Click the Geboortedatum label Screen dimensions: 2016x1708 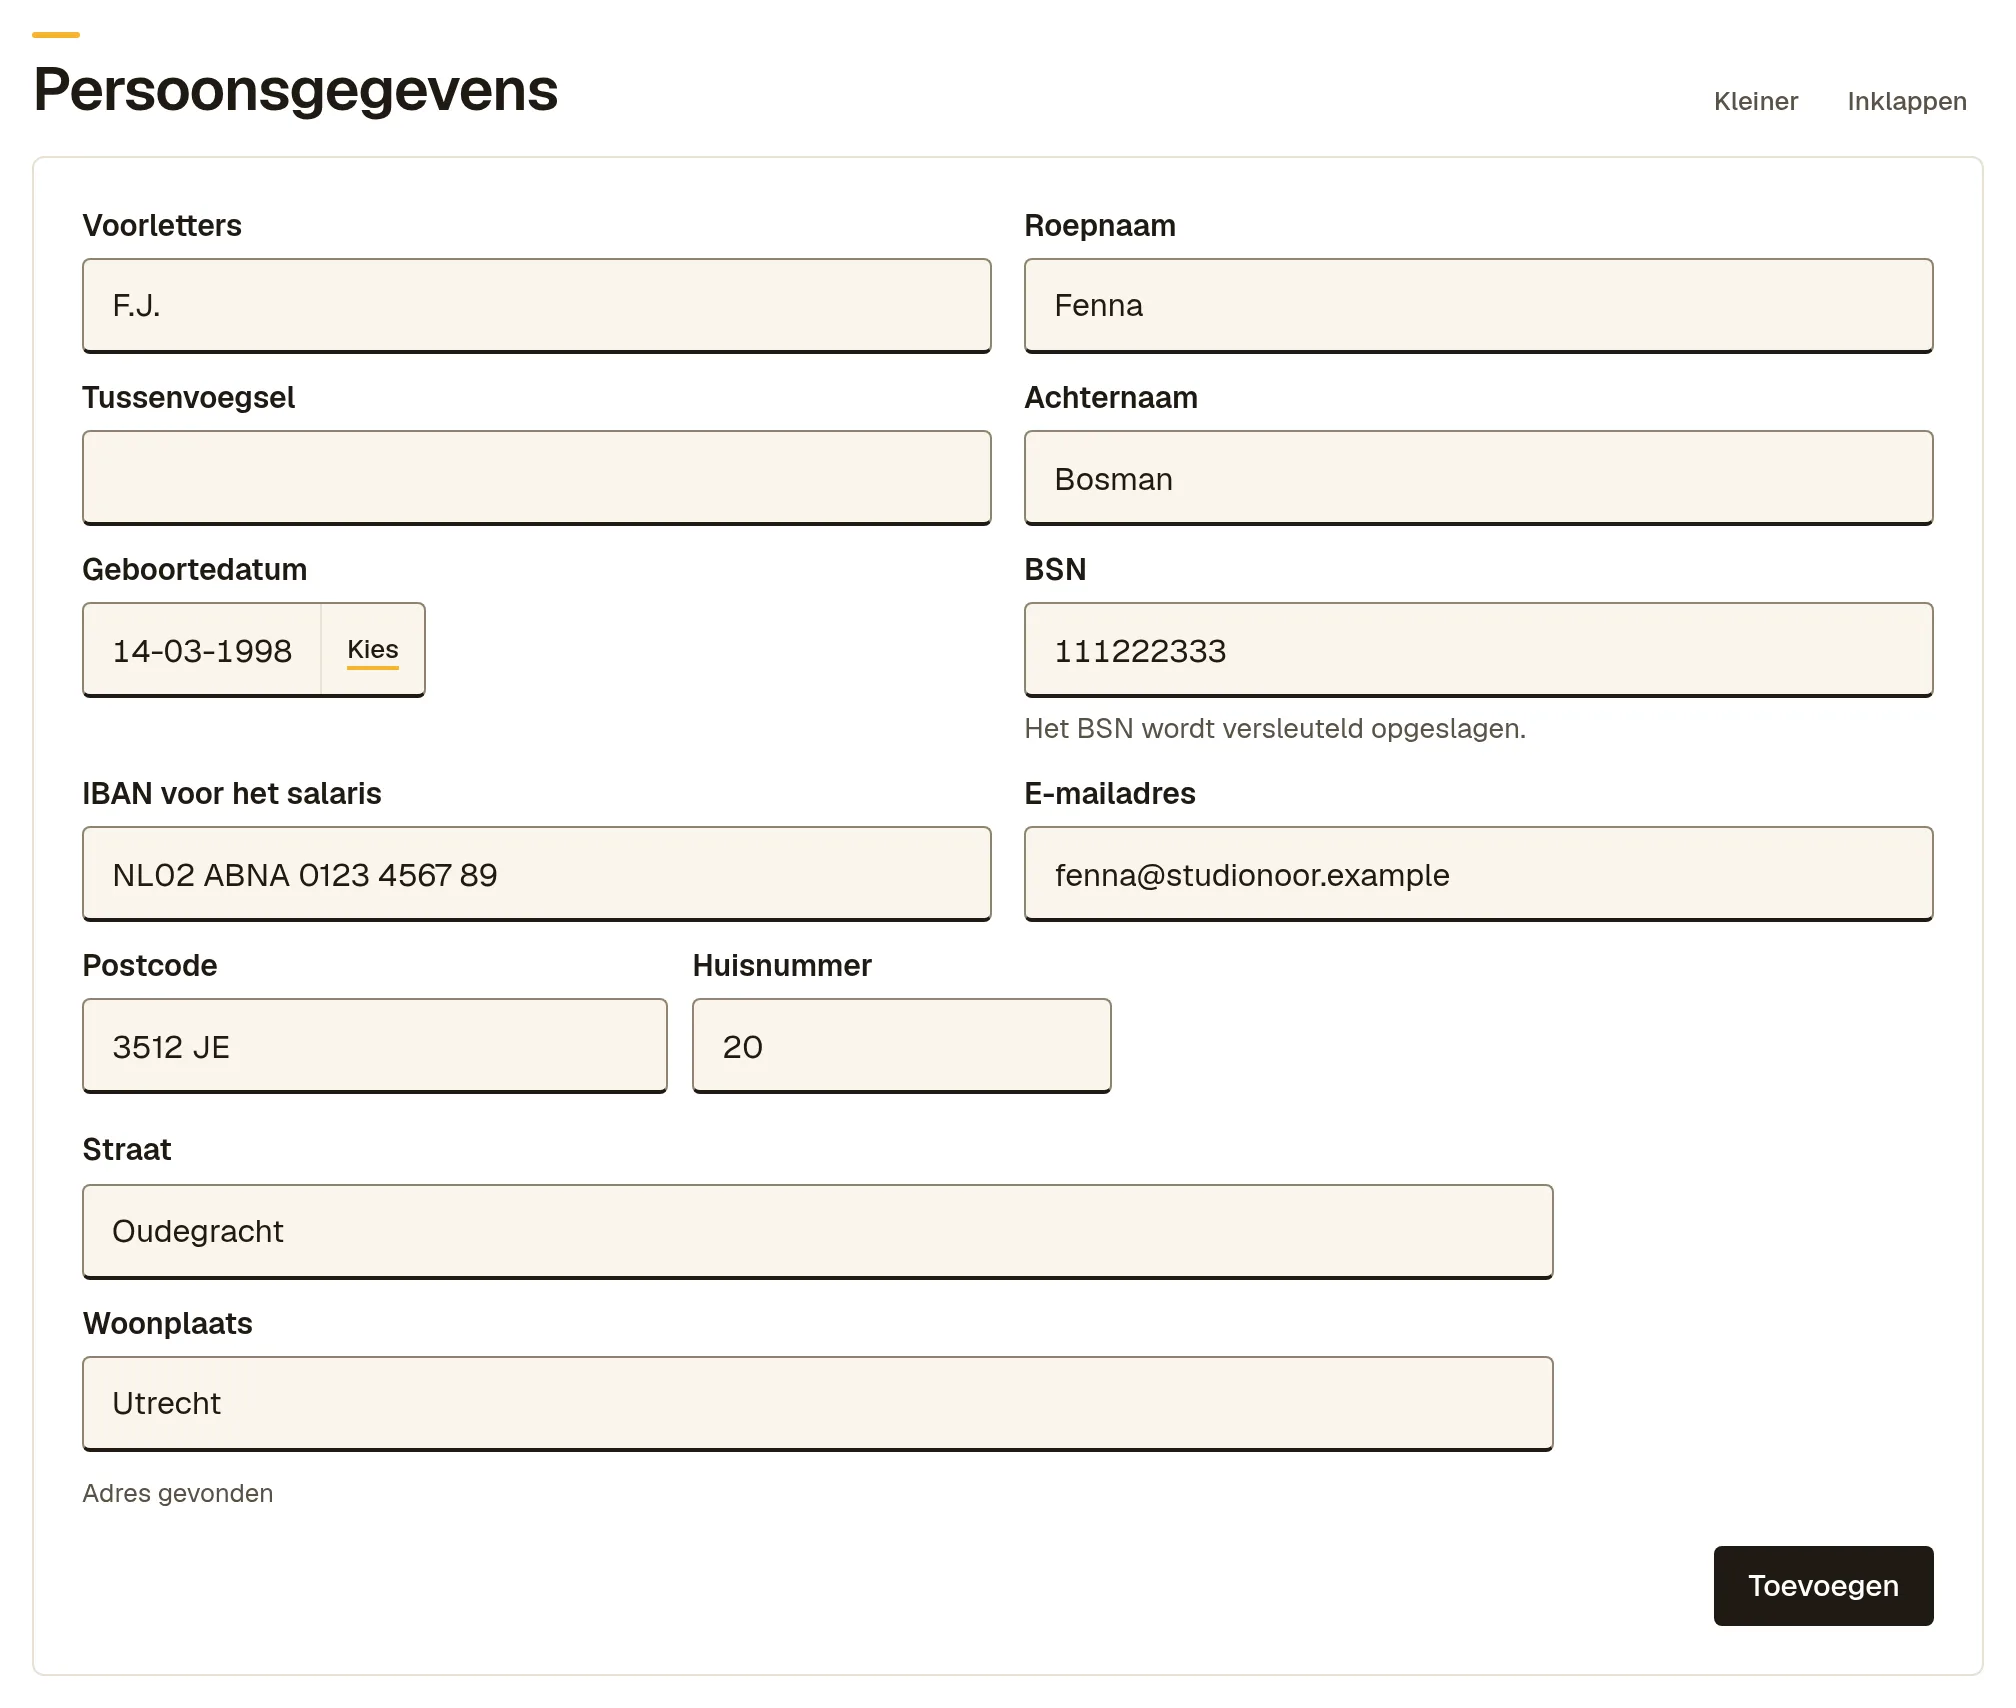[x=195, y=569]
